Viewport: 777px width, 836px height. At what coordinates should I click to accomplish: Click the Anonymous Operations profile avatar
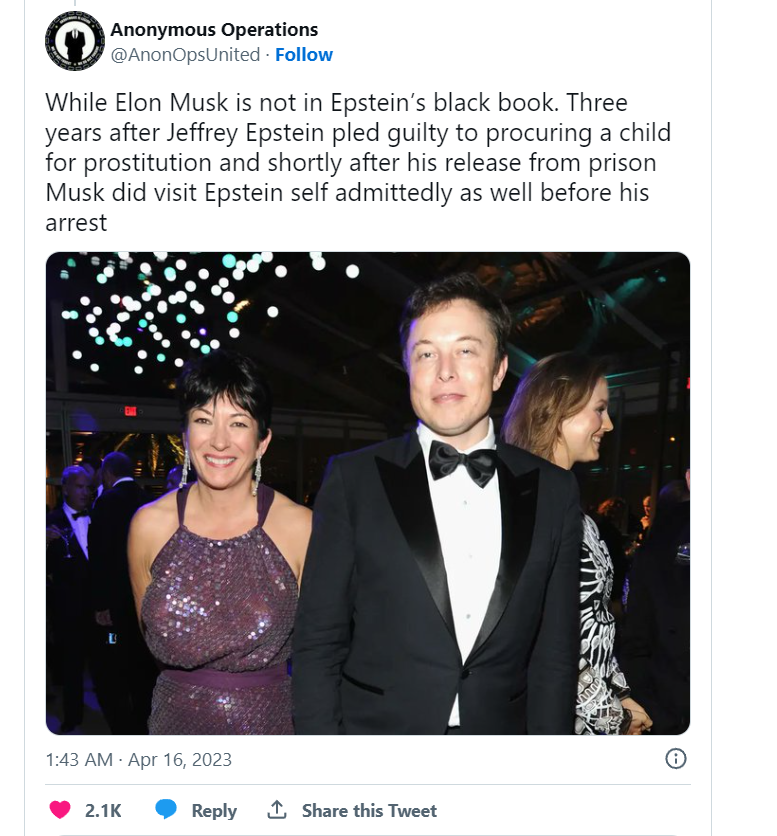pyautogui.click(x=75, y=41)
